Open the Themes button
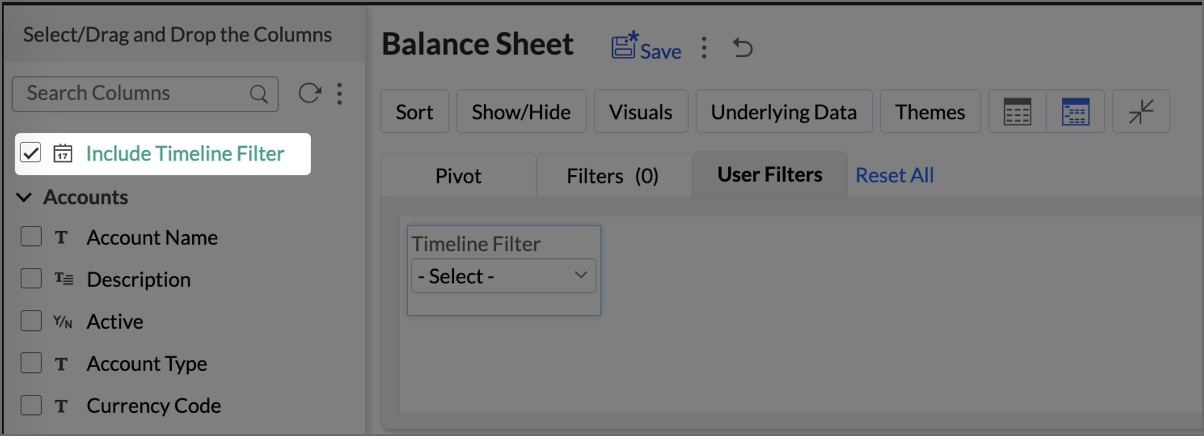The width and height of the screenshot is (1204, 436). (930, 112)
